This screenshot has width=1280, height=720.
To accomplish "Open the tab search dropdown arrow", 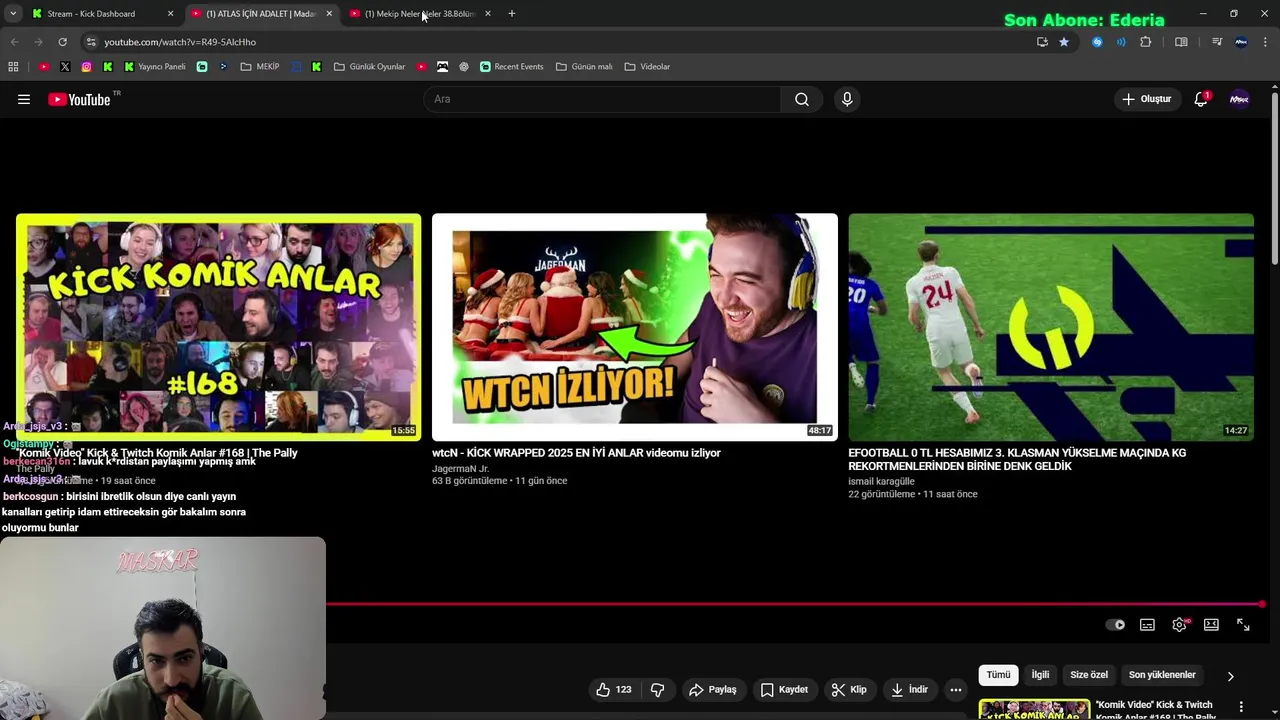I will pyautogui.click(x=13, y=14).
